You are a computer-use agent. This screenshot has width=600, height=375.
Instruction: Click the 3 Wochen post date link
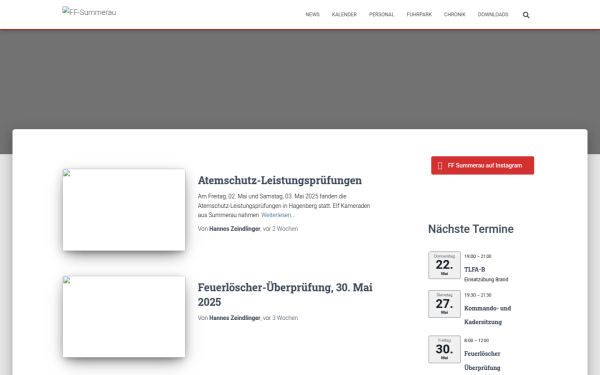tap(285, 318)
